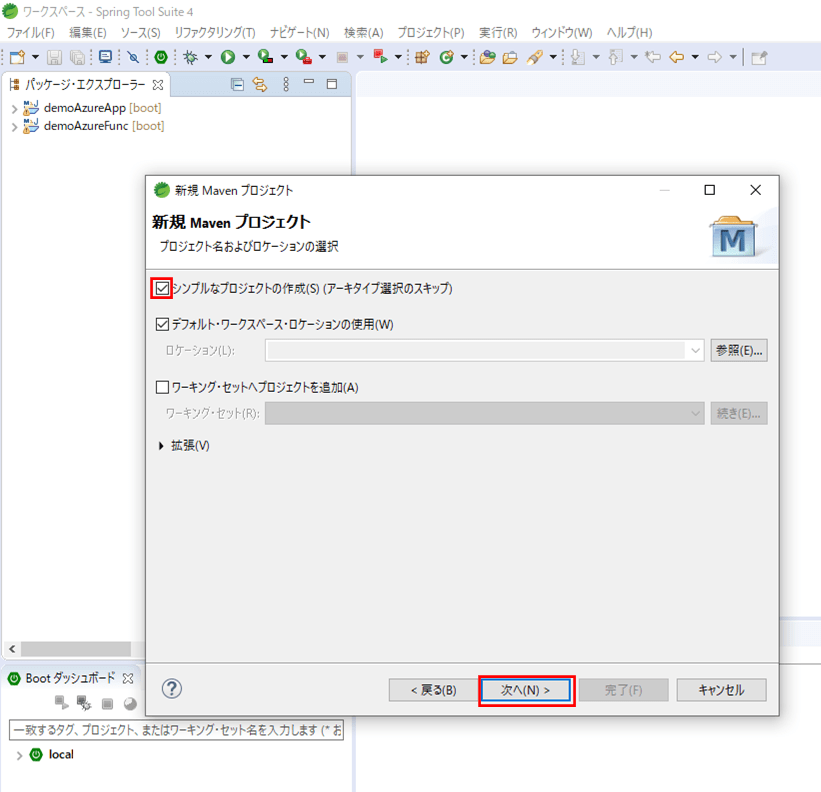Open the ファイル(F) menu

(x=31, y=33)
